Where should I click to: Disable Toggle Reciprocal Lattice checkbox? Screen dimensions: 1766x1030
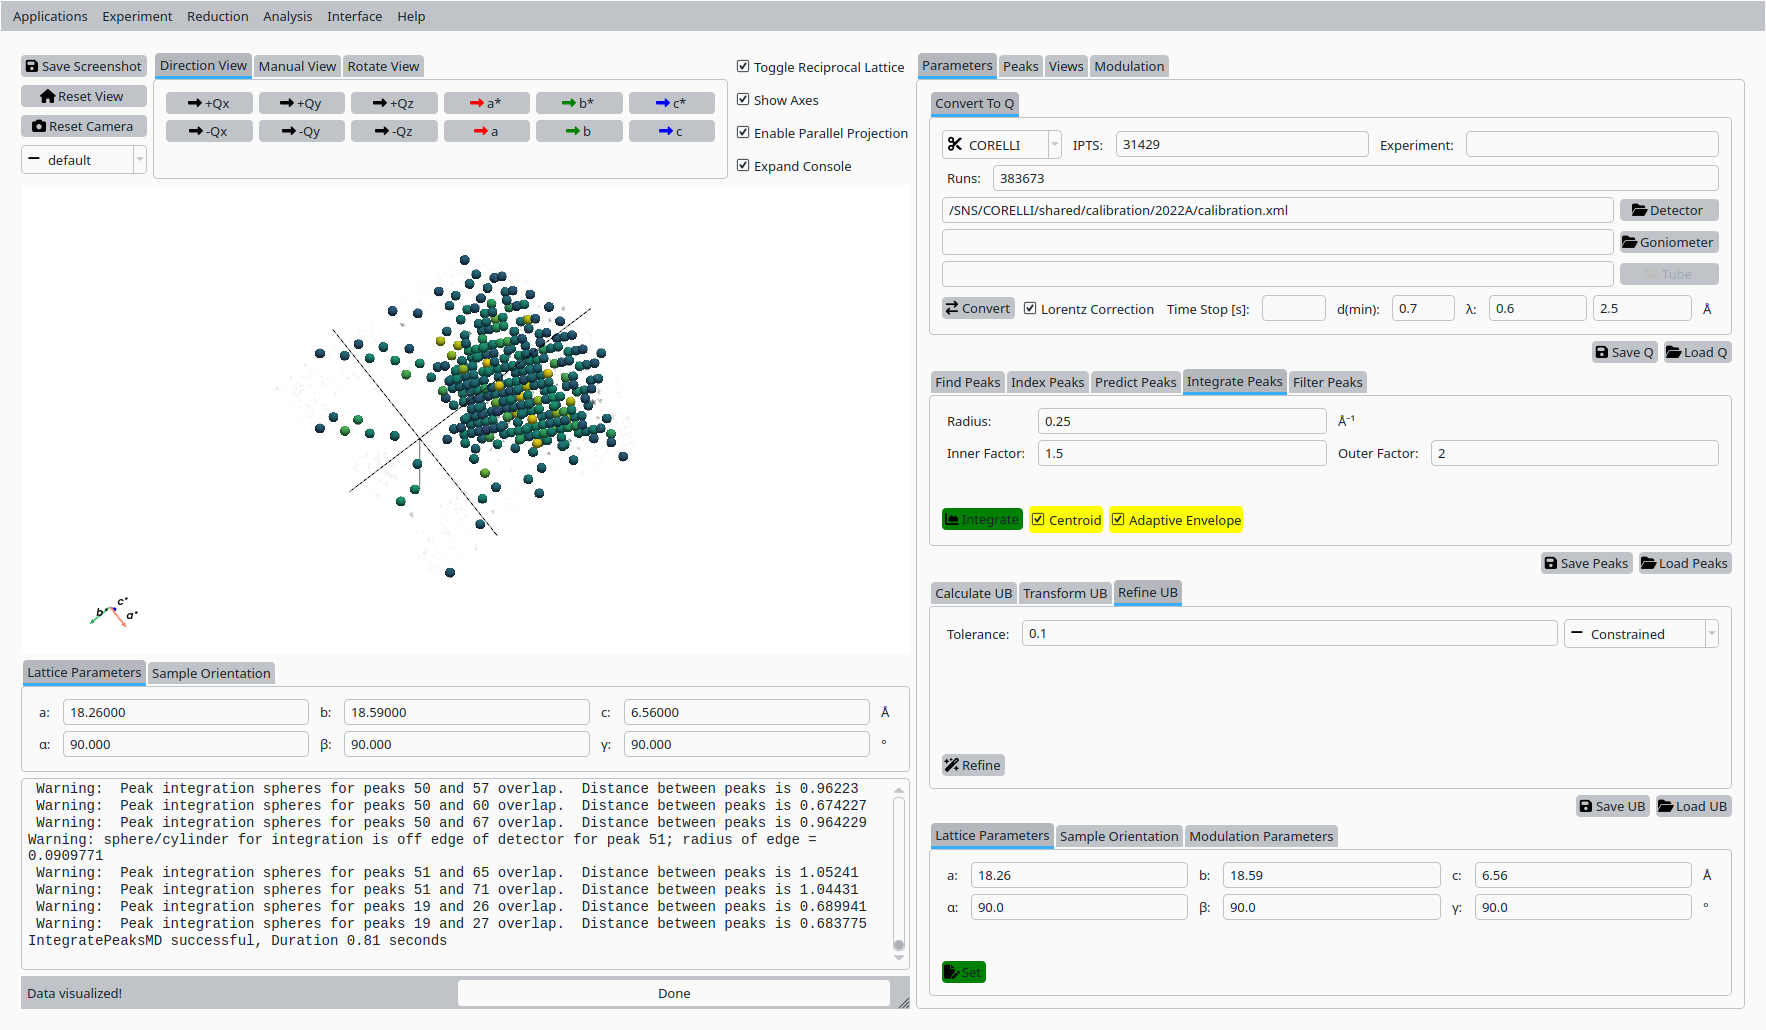click(743, 67)
